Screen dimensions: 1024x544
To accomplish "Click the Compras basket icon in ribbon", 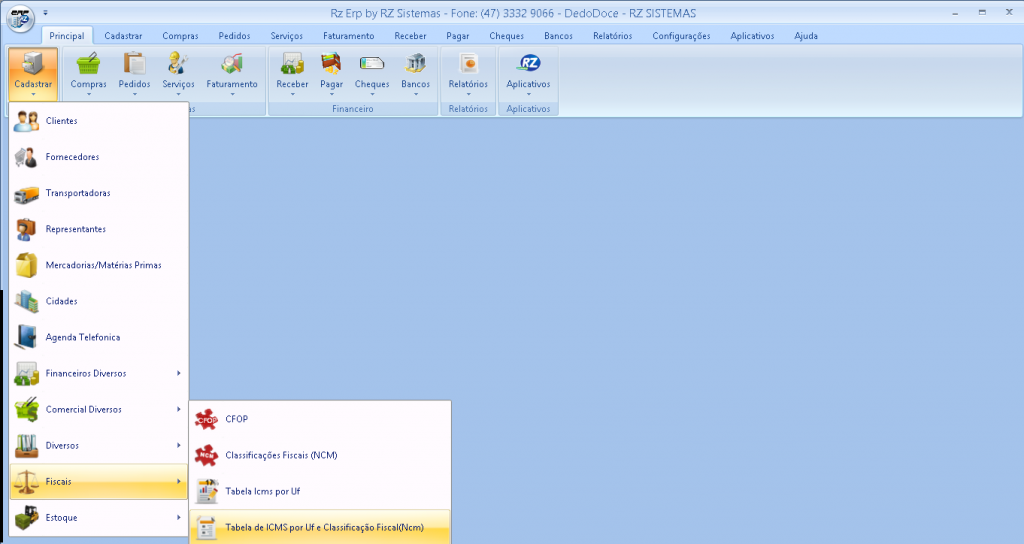I will [88, 65].
